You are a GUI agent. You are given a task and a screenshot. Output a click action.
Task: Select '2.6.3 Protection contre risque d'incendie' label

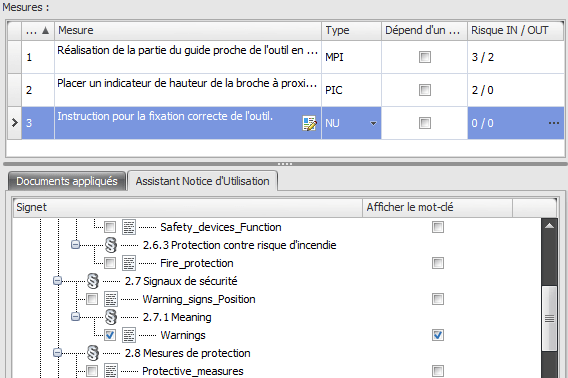click(x=239, y=245)
